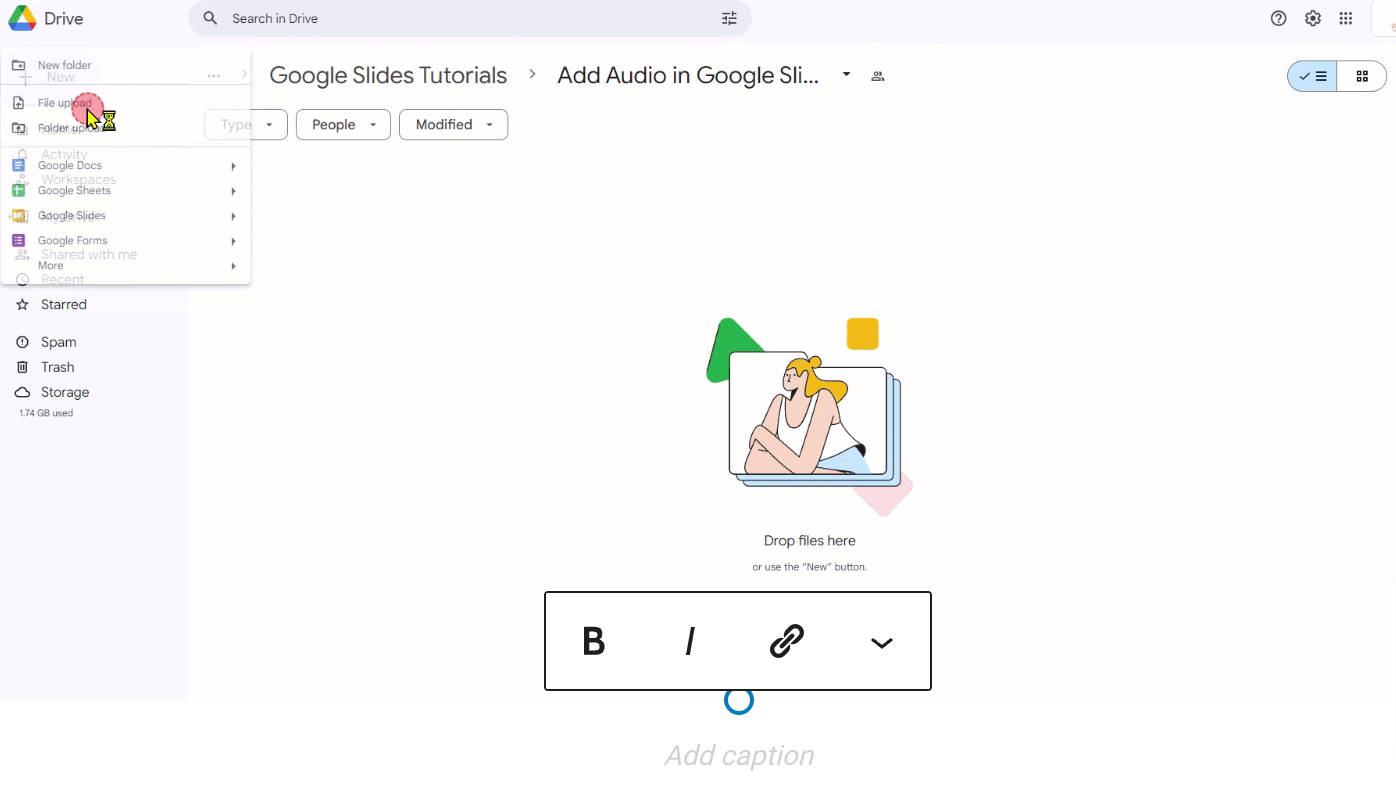Select Google Slides from the New menu

coord(71,215)
